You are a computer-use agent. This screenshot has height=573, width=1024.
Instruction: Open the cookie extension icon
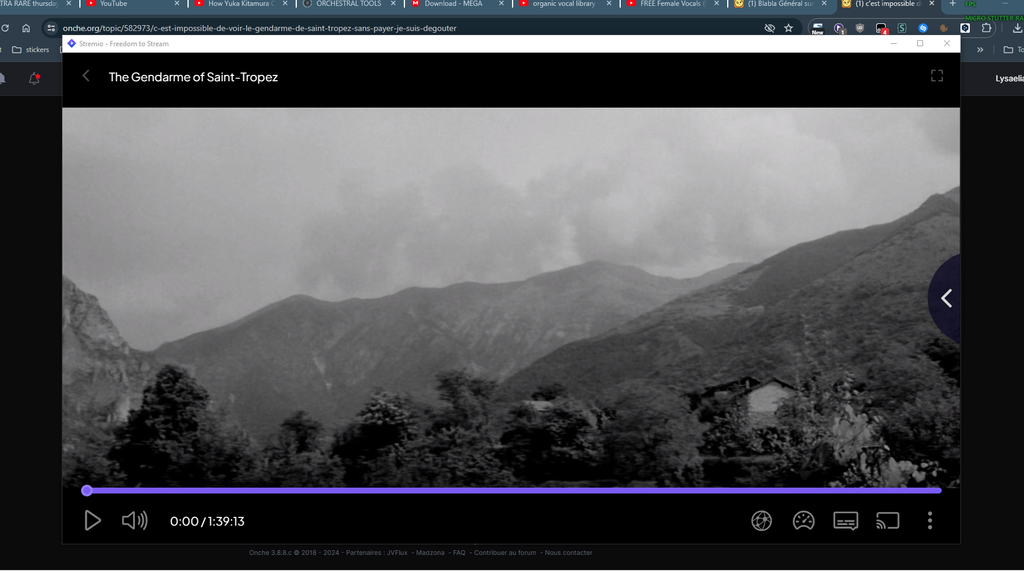pos(944,28)
